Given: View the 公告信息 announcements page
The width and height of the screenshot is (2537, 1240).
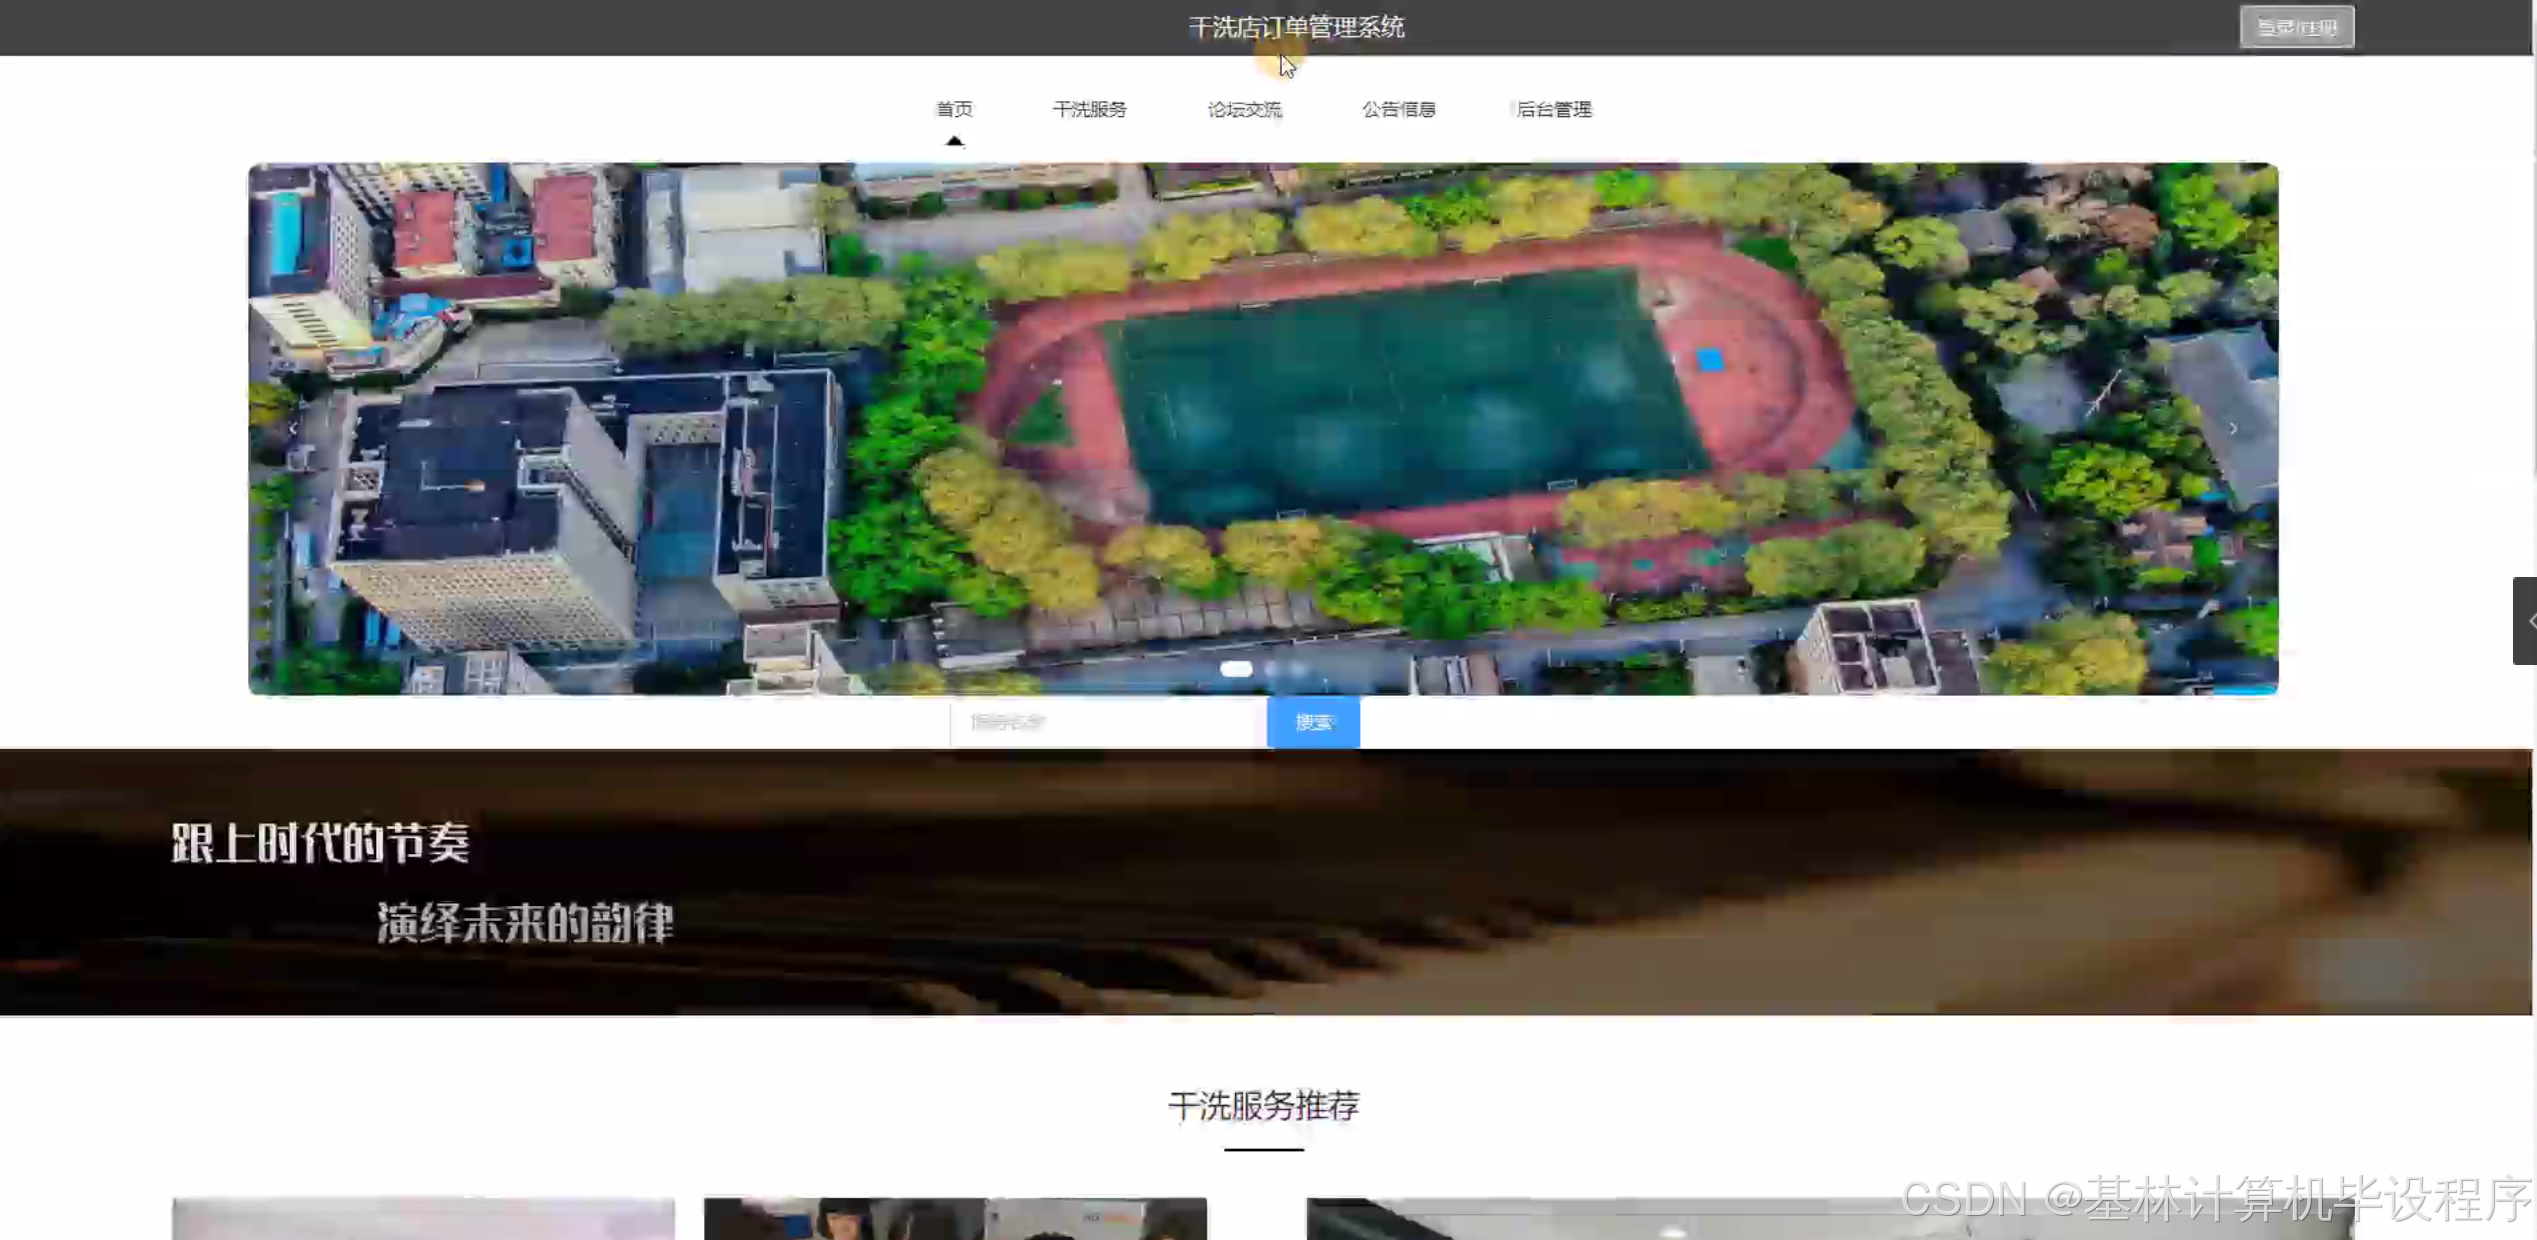Looking at the screenshot, I should (1398, 109).
